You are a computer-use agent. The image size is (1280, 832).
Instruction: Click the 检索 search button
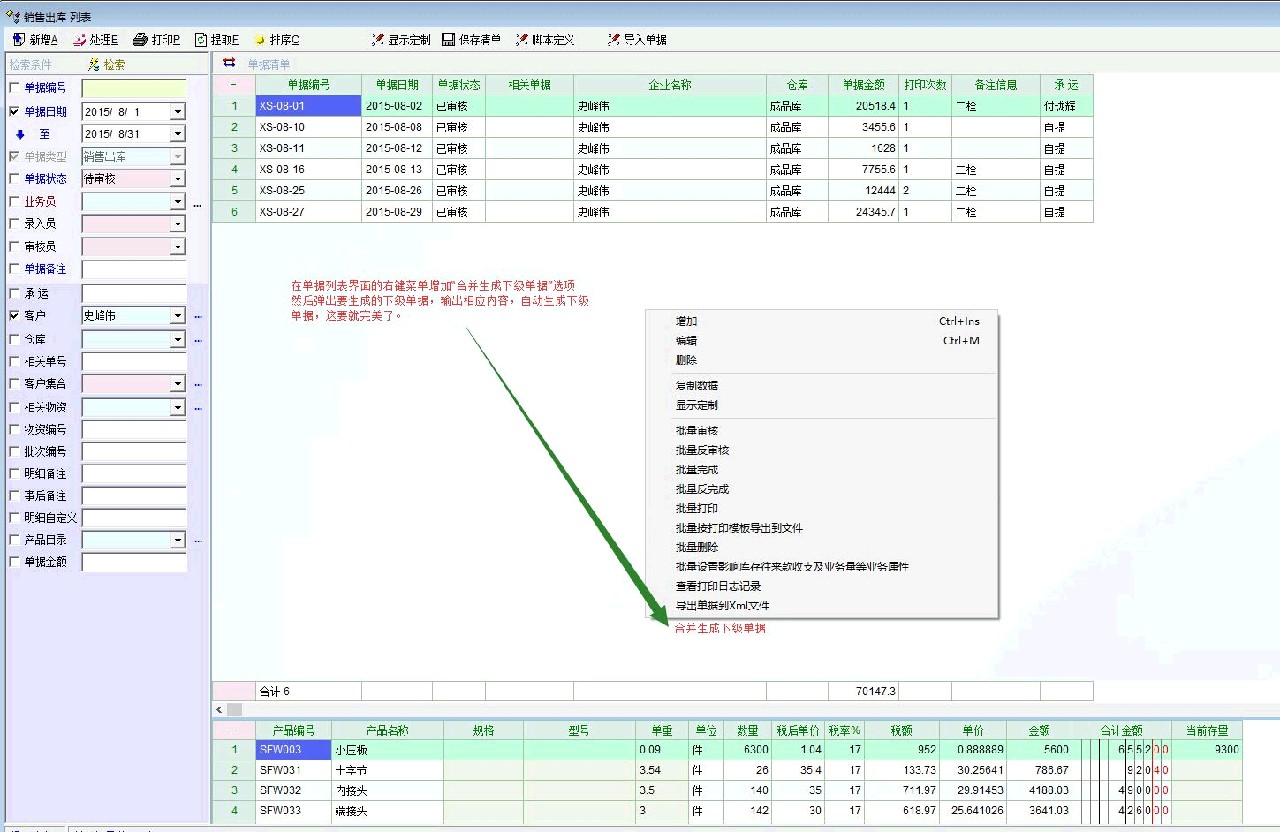click(x=107, y=65)
